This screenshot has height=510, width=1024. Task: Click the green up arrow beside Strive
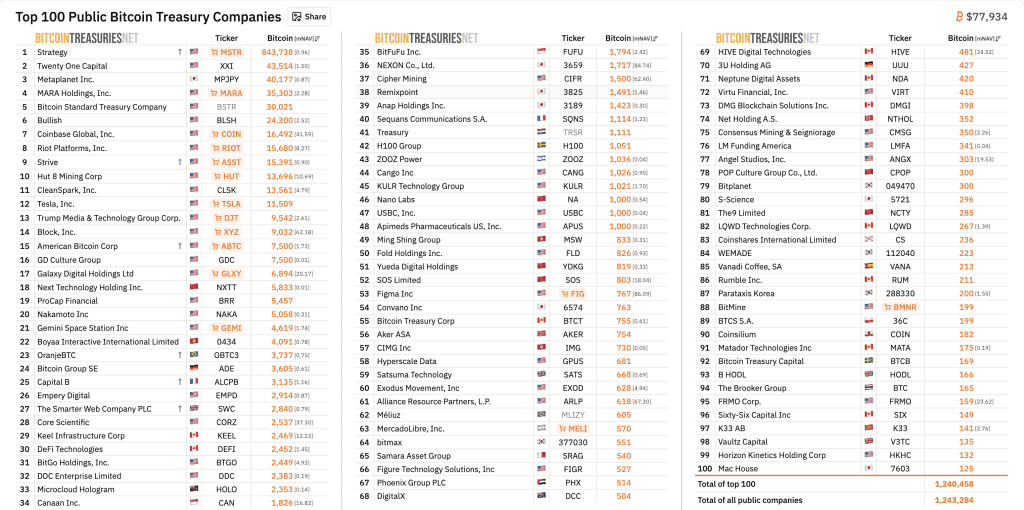[179, 162]
